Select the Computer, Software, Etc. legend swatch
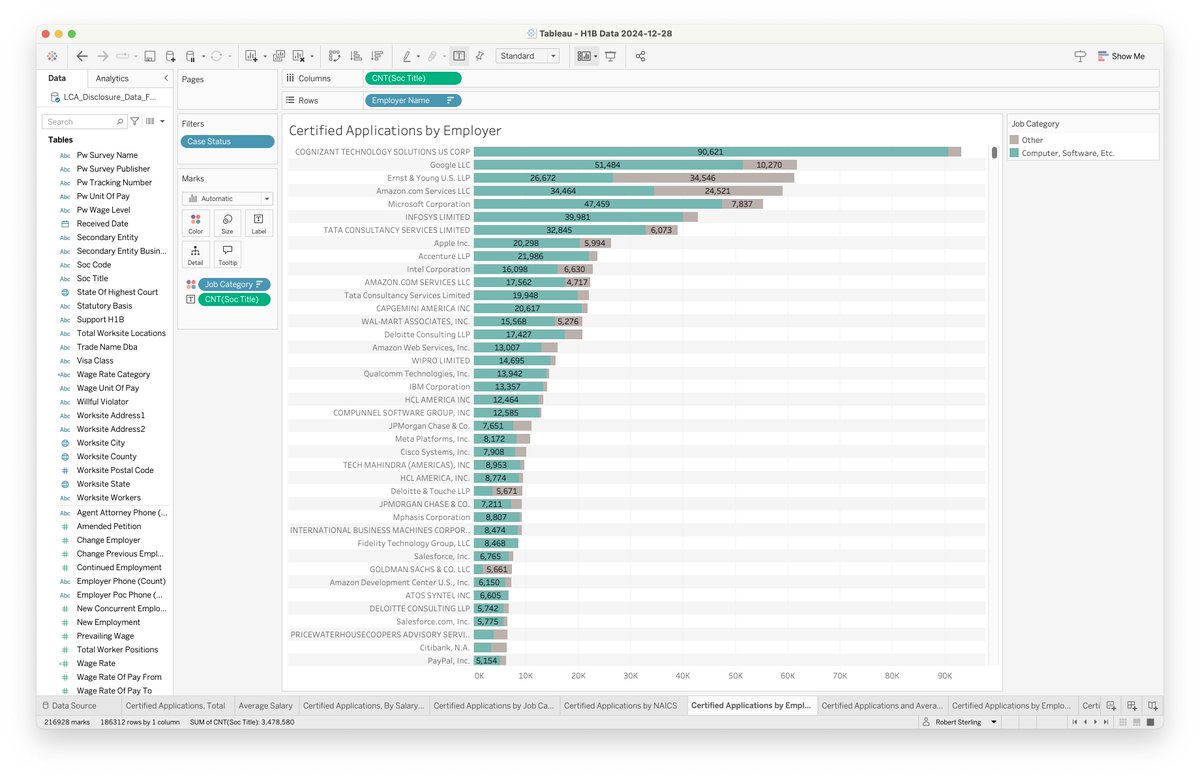Image resolution: width=1200 pixels, height=777 pixels. [x=1014, y=153]
